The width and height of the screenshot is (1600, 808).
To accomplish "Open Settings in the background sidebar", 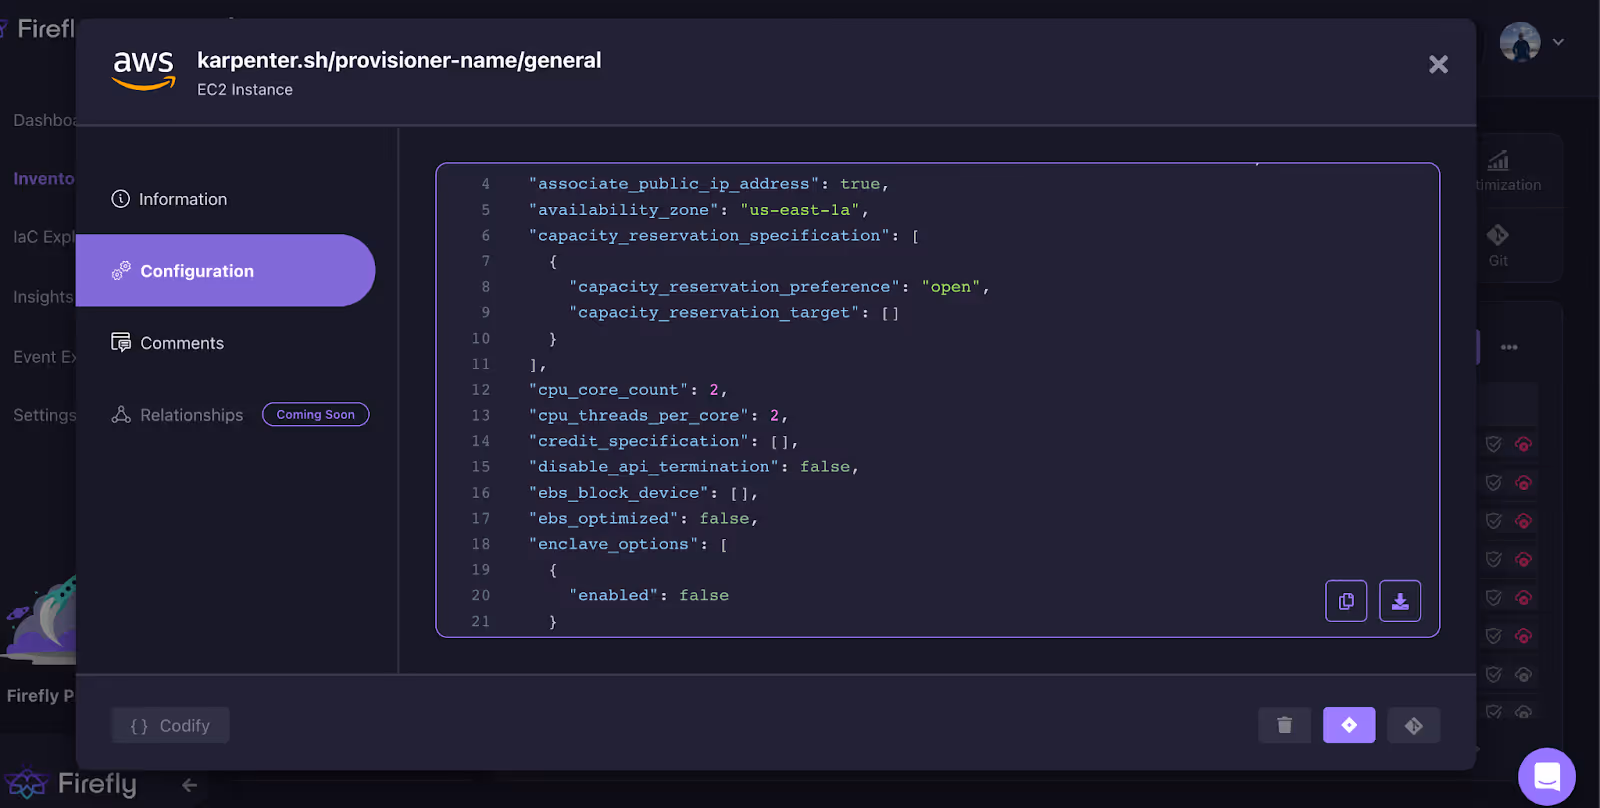I will [x=44, y=415].
